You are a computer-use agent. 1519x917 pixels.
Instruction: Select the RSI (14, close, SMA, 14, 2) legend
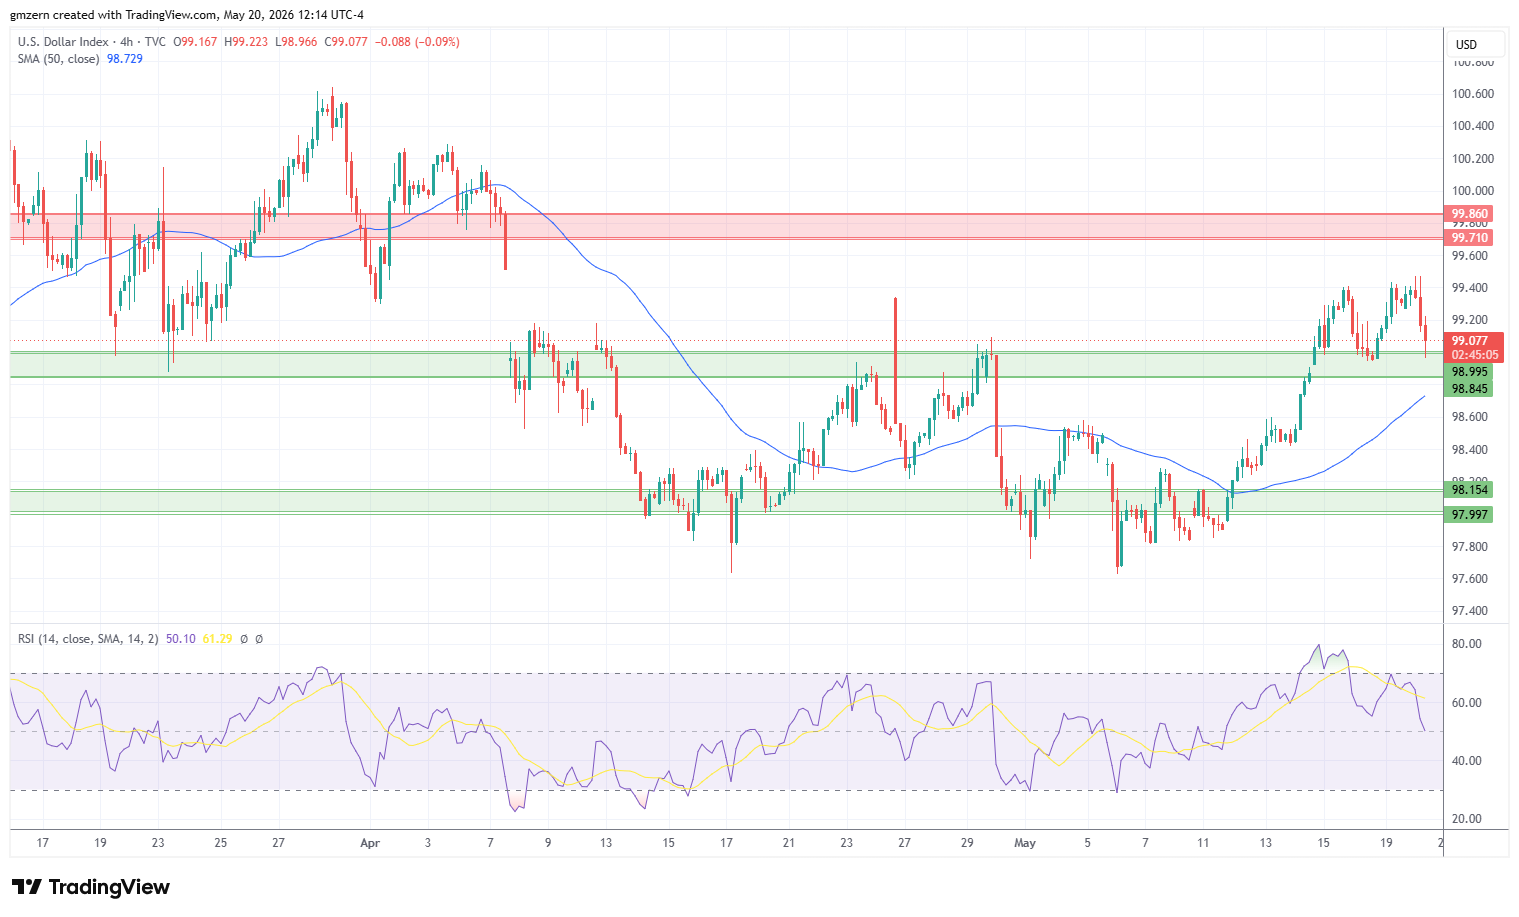click(88, 639)
